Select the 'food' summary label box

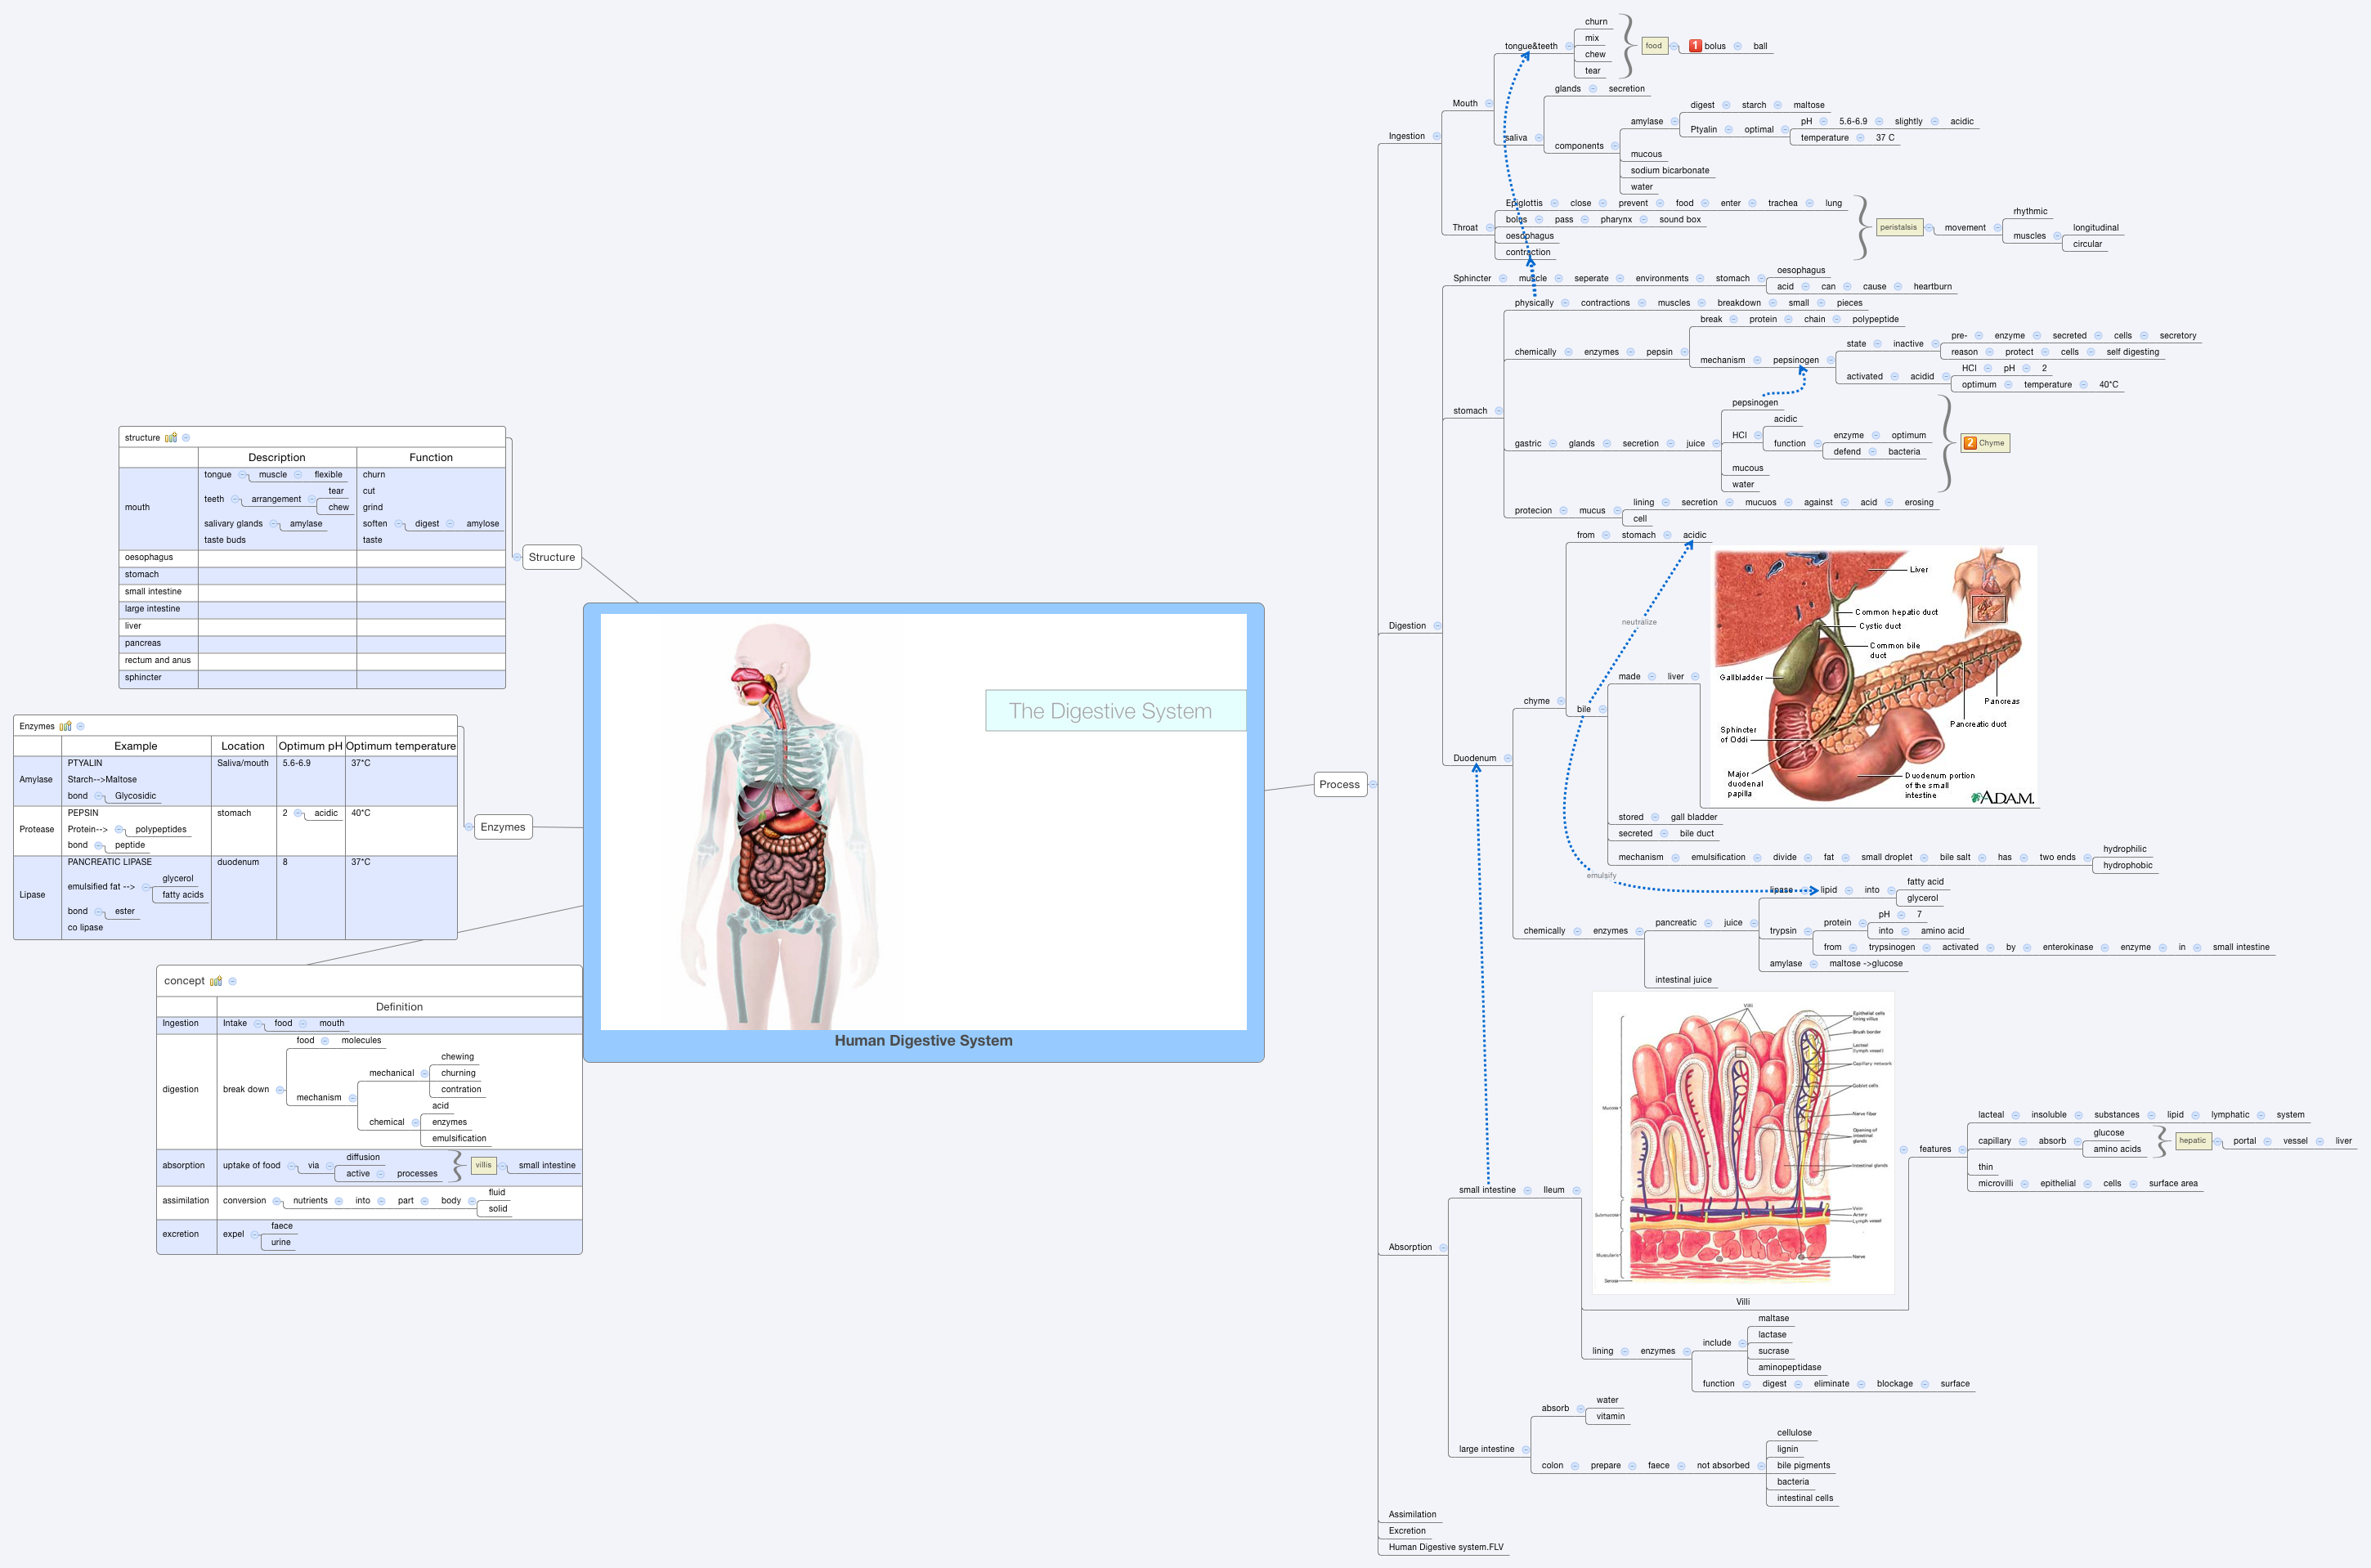tap(1654, 46)
